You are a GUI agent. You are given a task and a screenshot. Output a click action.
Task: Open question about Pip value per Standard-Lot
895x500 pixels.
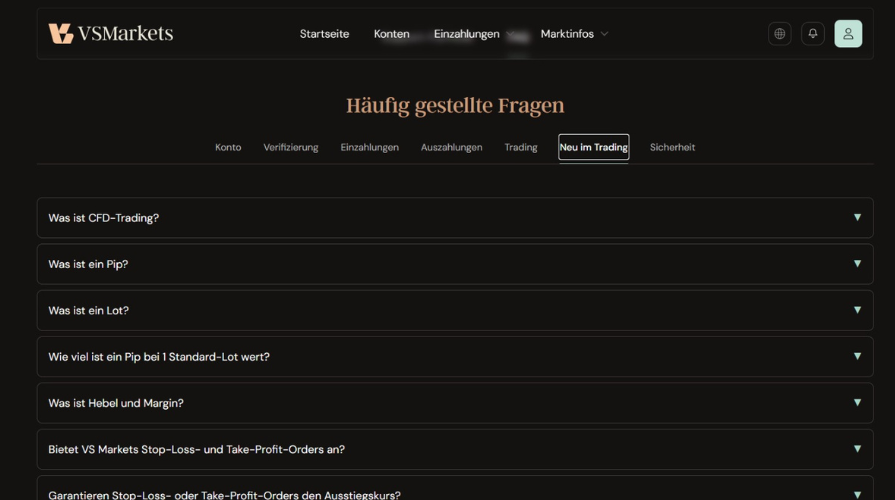point(159,357)
